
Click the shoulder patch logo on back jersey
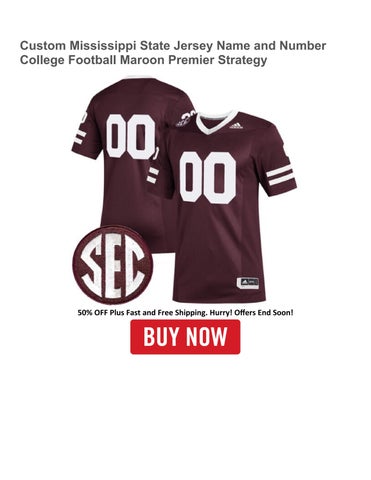[185, 119]
